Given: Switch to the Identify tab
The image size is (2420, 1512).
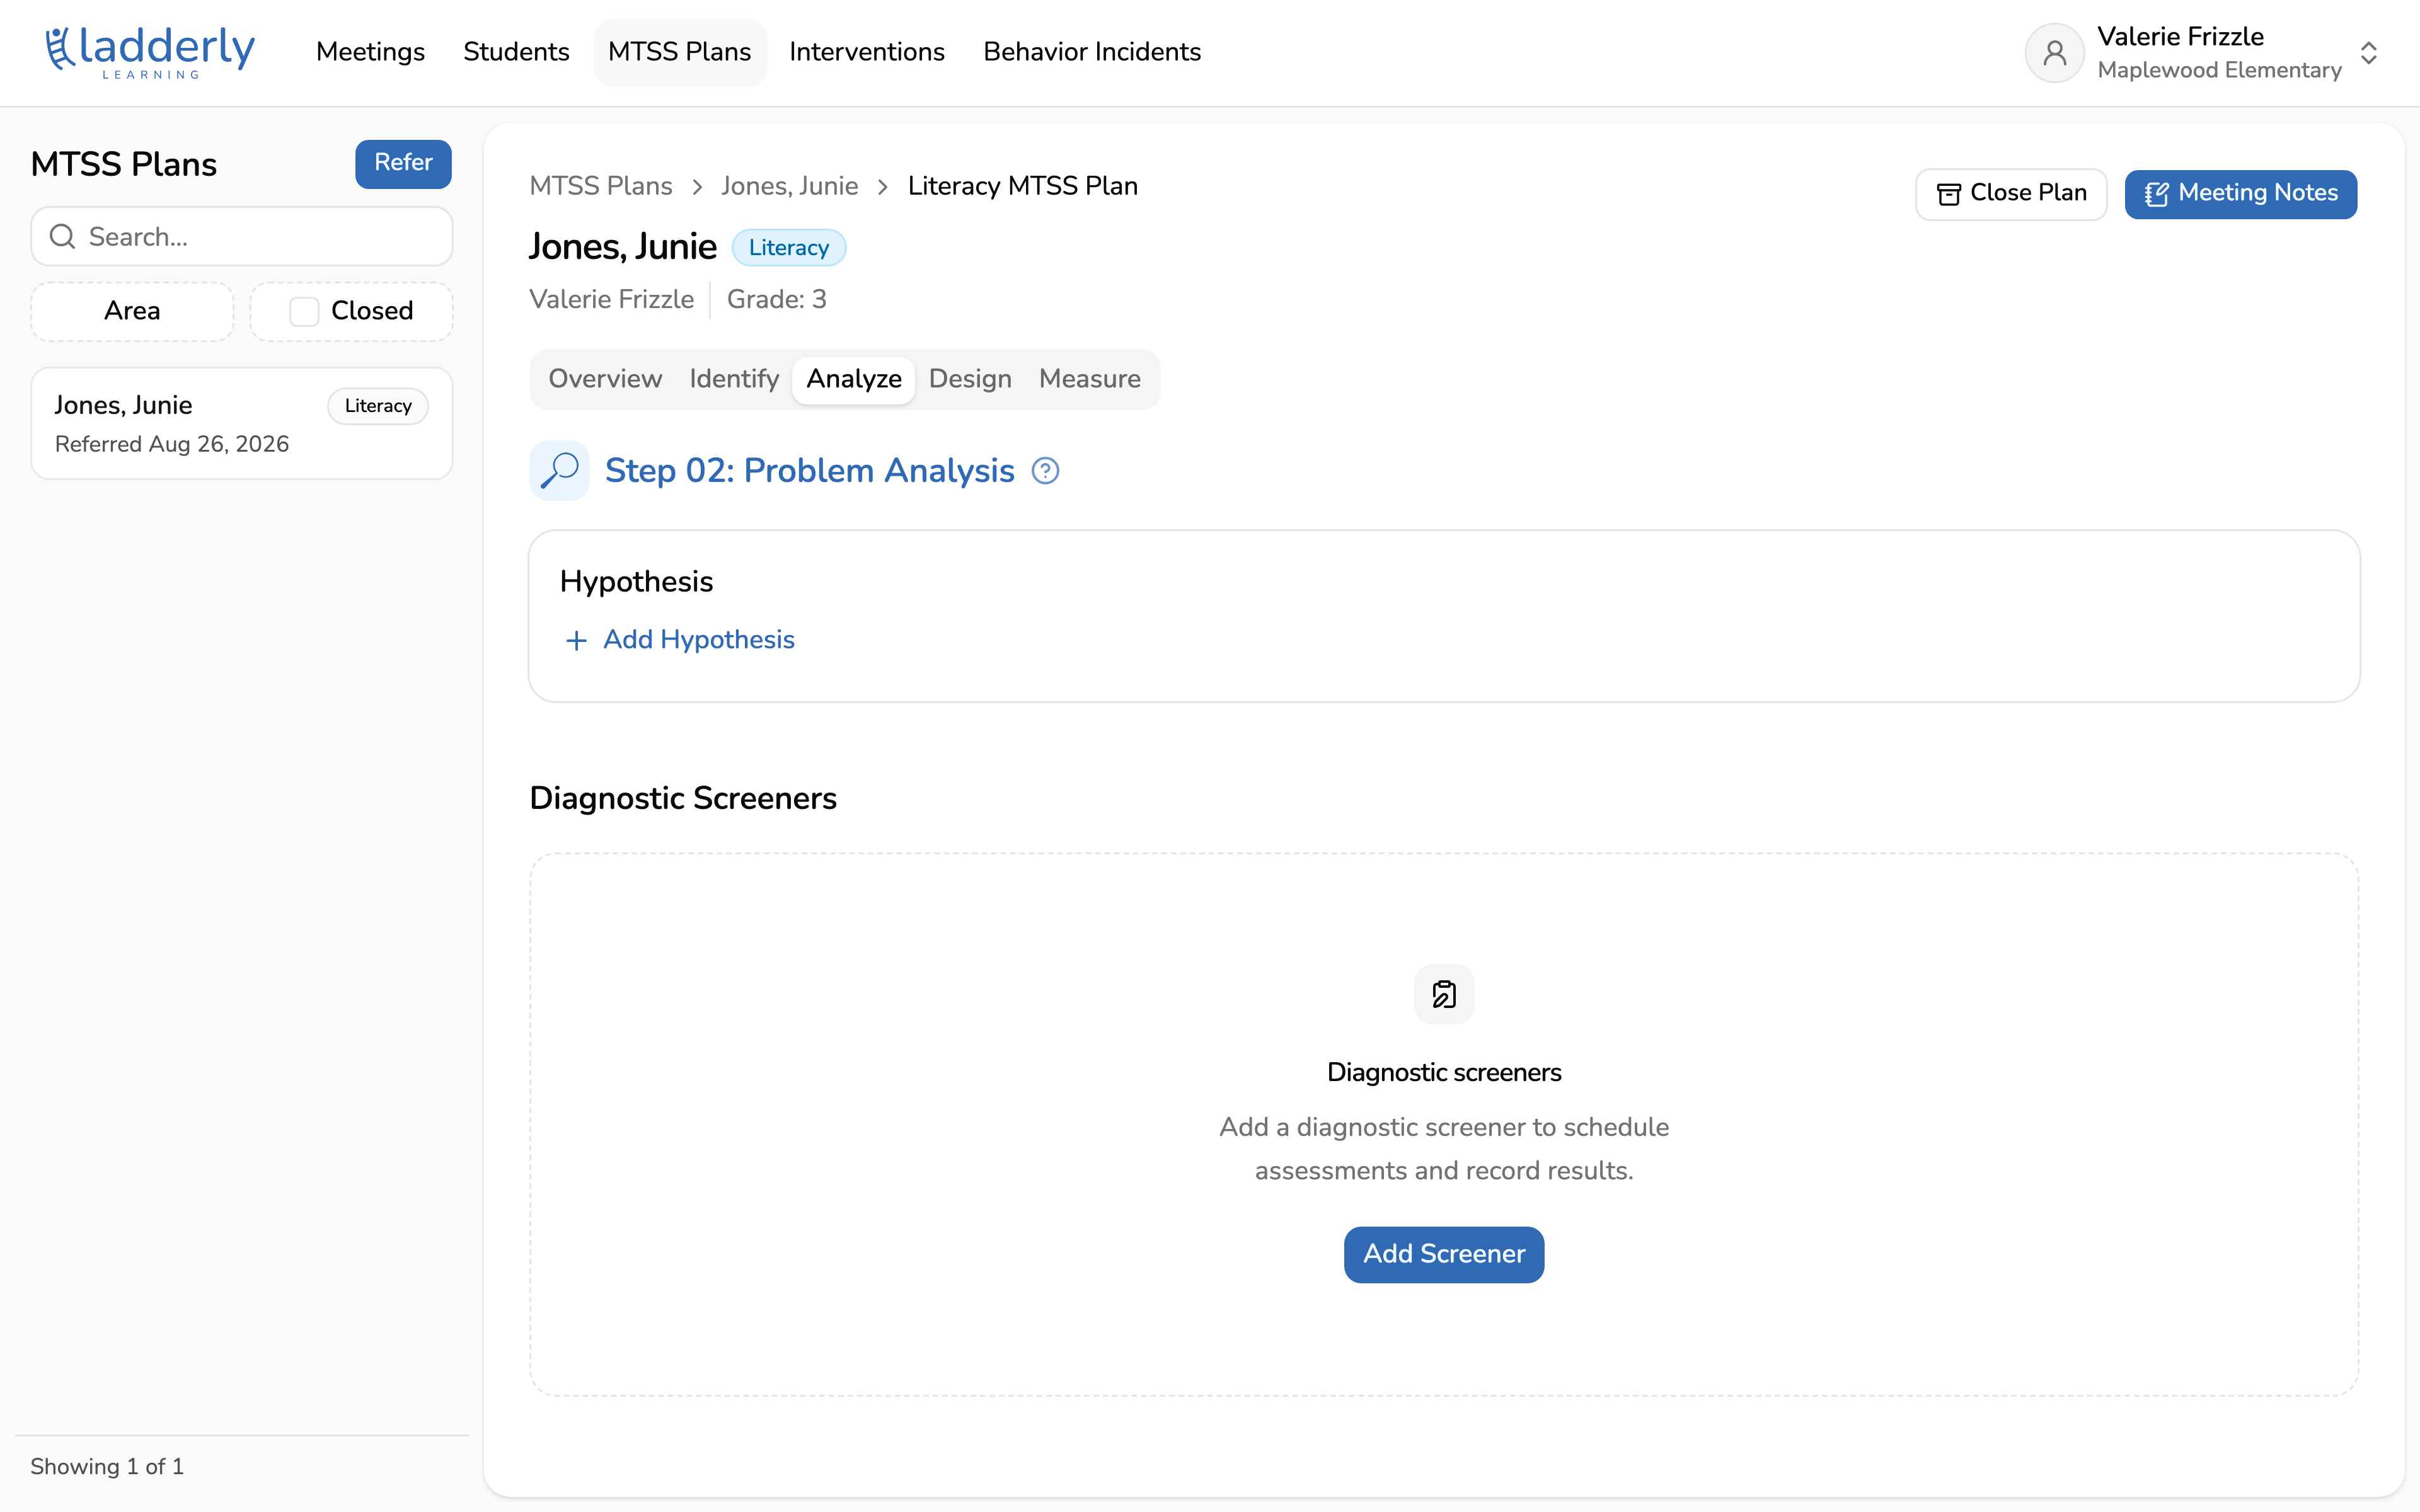Looking at the screenshot, I should click(x=734, y=379).
